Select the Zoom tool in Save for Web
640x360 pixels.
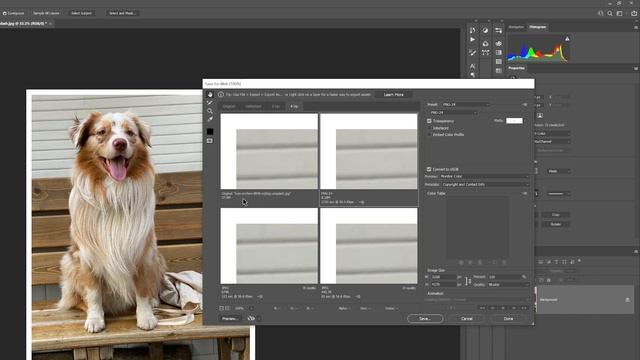(210, 111)
